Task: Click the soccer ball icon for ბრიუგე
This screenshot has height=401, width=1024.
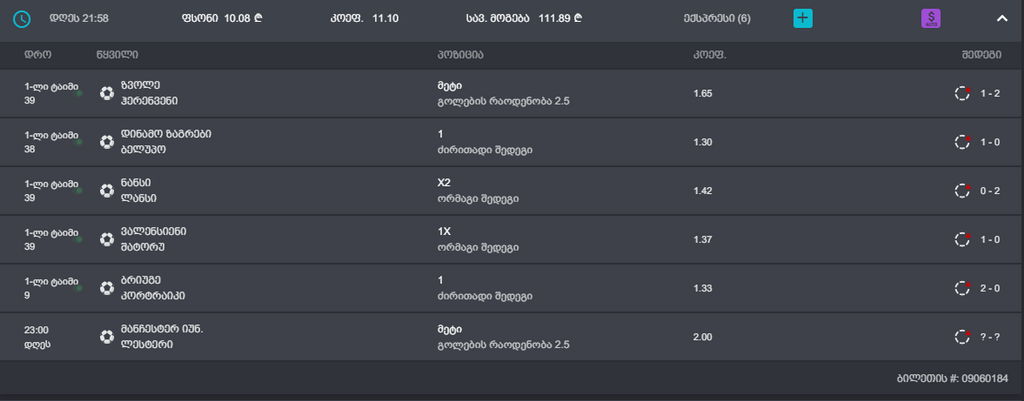Action: [x=107, y=288]
